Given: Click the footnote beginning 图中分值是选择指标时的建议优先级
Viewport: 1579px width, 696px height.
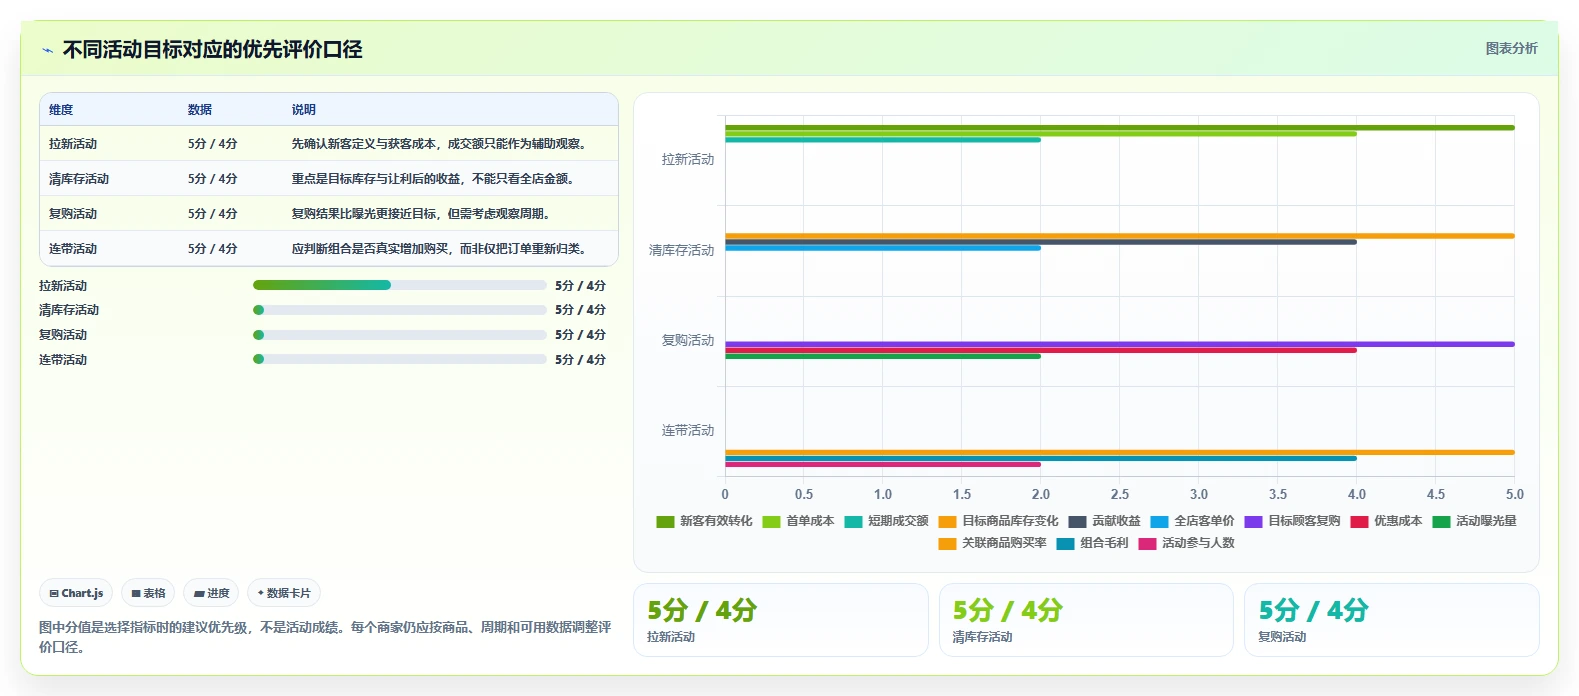Looking at the screenshot, I should point(325,637).
